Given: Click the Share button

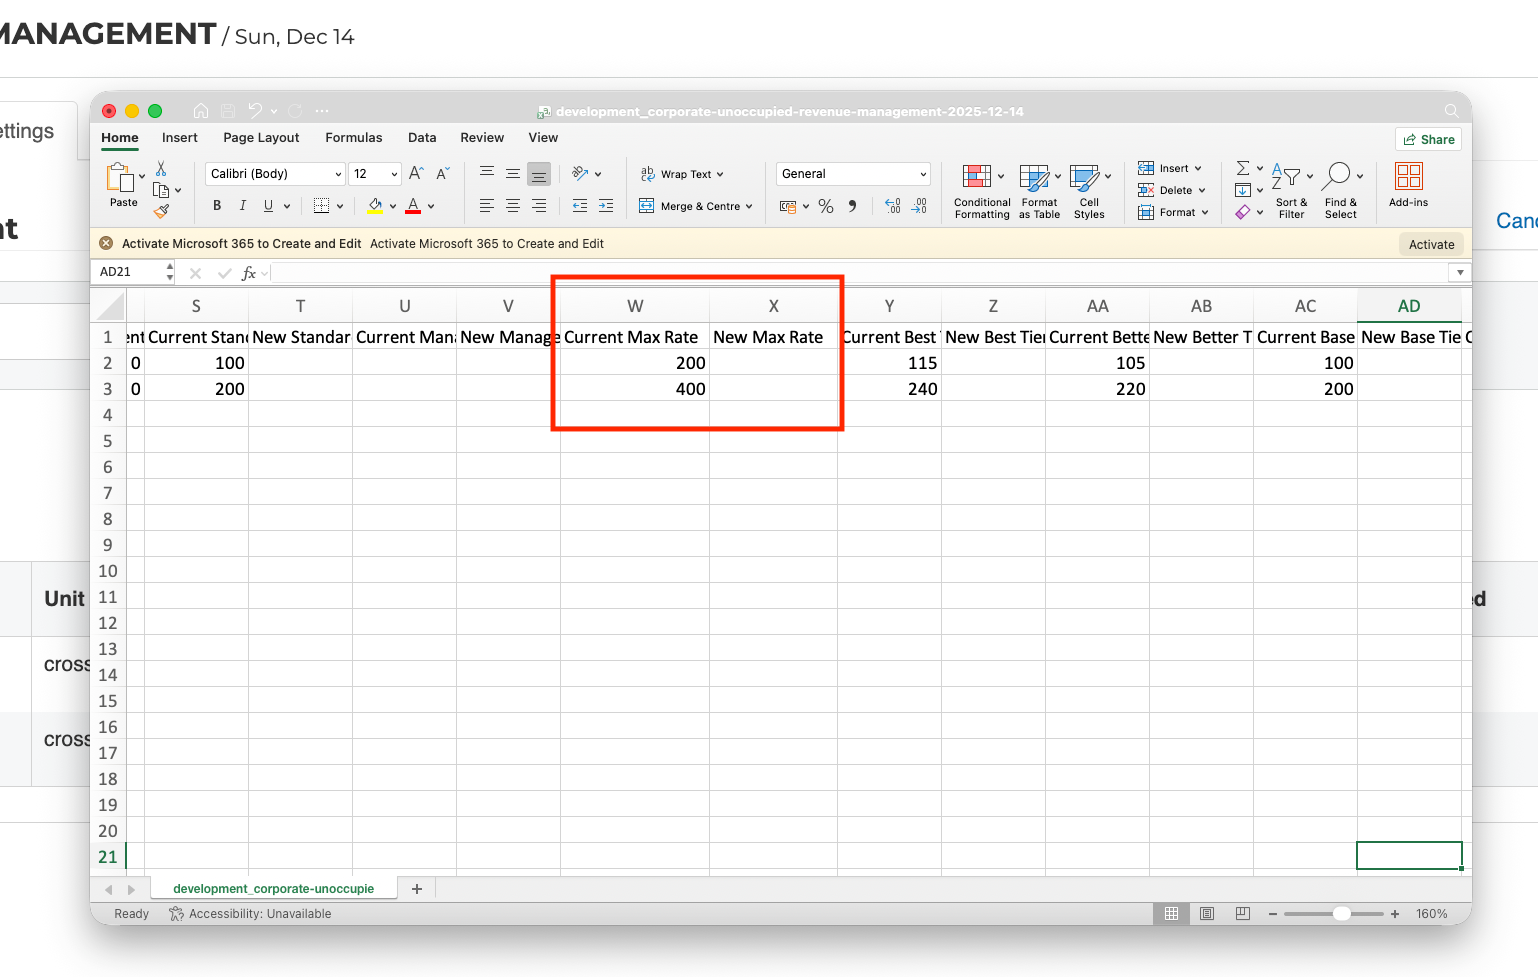Looking at the screenshot, I should coord(1428,140).
